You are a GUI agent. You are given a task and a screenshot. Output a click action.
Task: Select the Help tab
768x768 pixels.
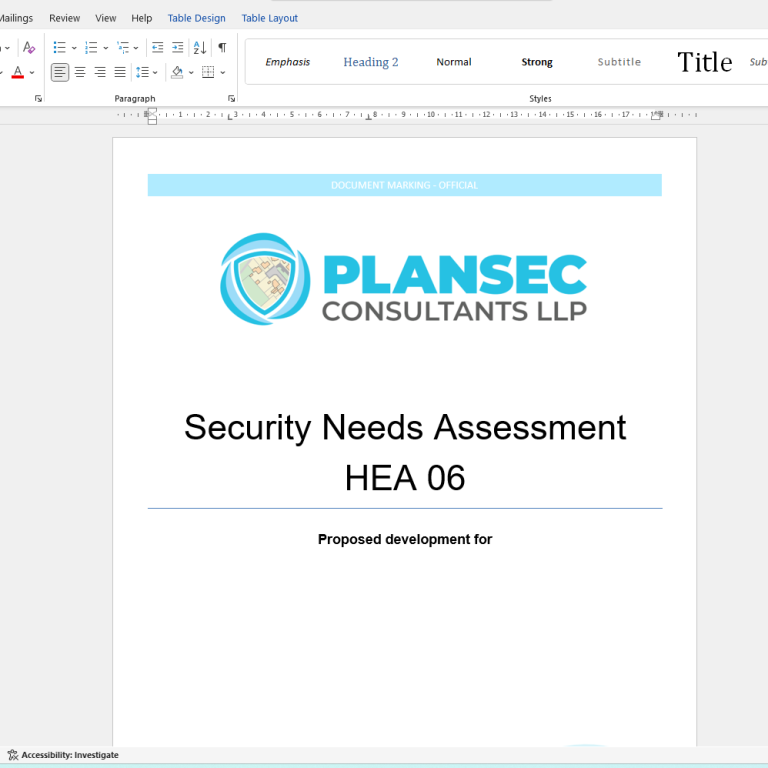coord(142,18)
